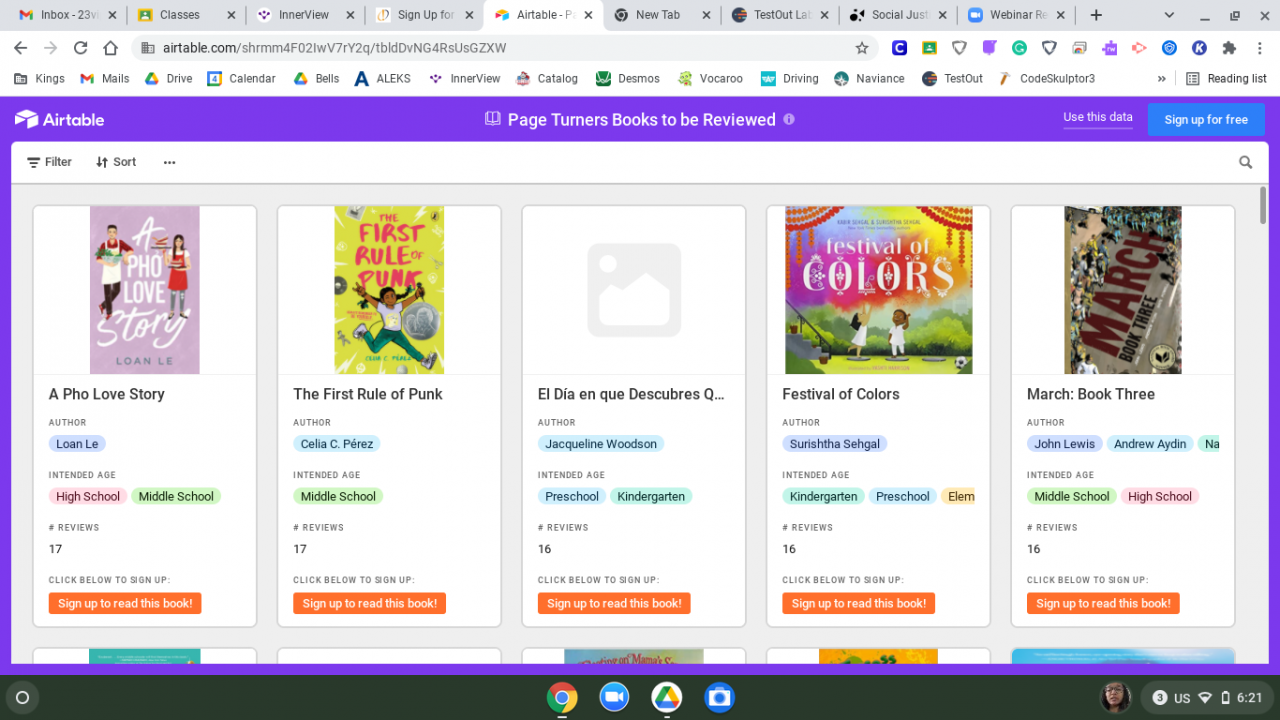Click High School tag on A Pho Love Story

pos(88,496)
